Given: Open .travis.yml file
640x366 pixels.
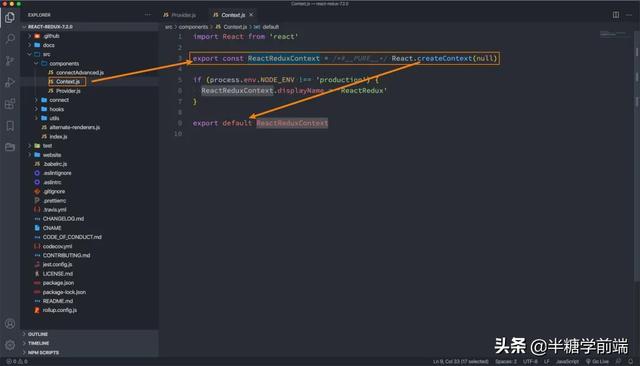Looking at the screenshot, I should (x=89, y=210).
